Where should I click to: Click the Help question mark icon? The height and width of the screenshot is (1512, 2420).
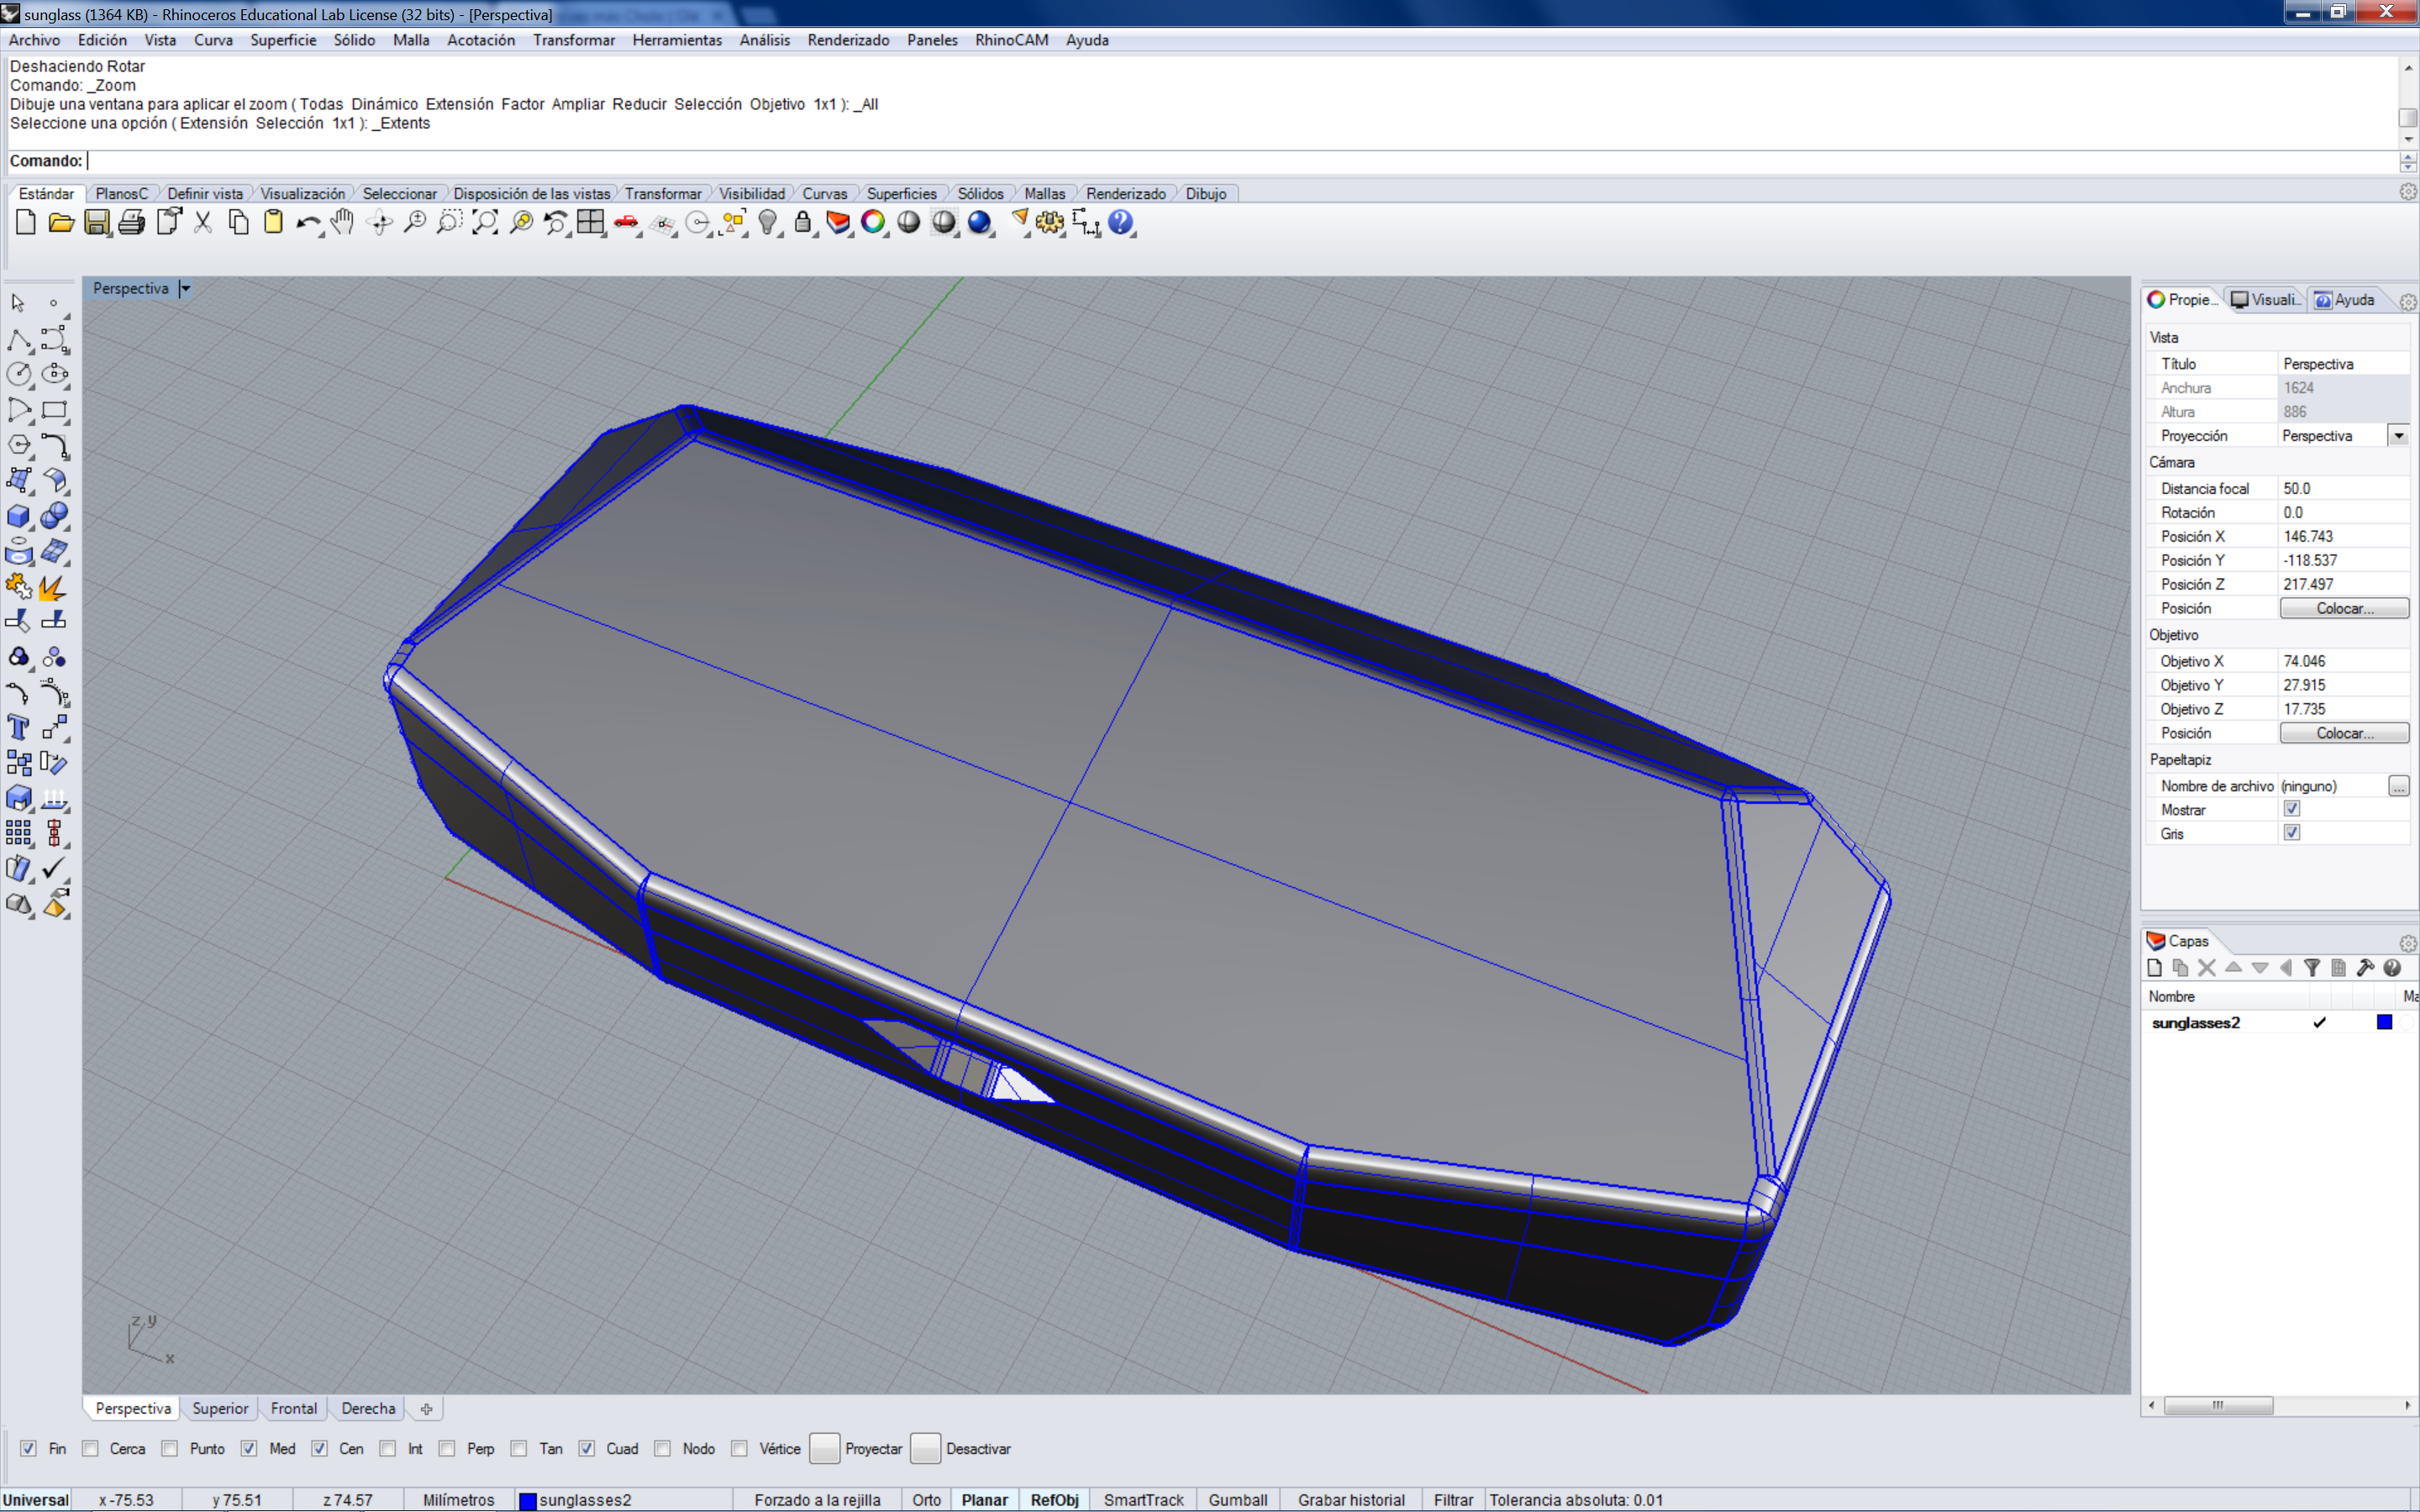pyautogui.click(x=1121, y=223)
